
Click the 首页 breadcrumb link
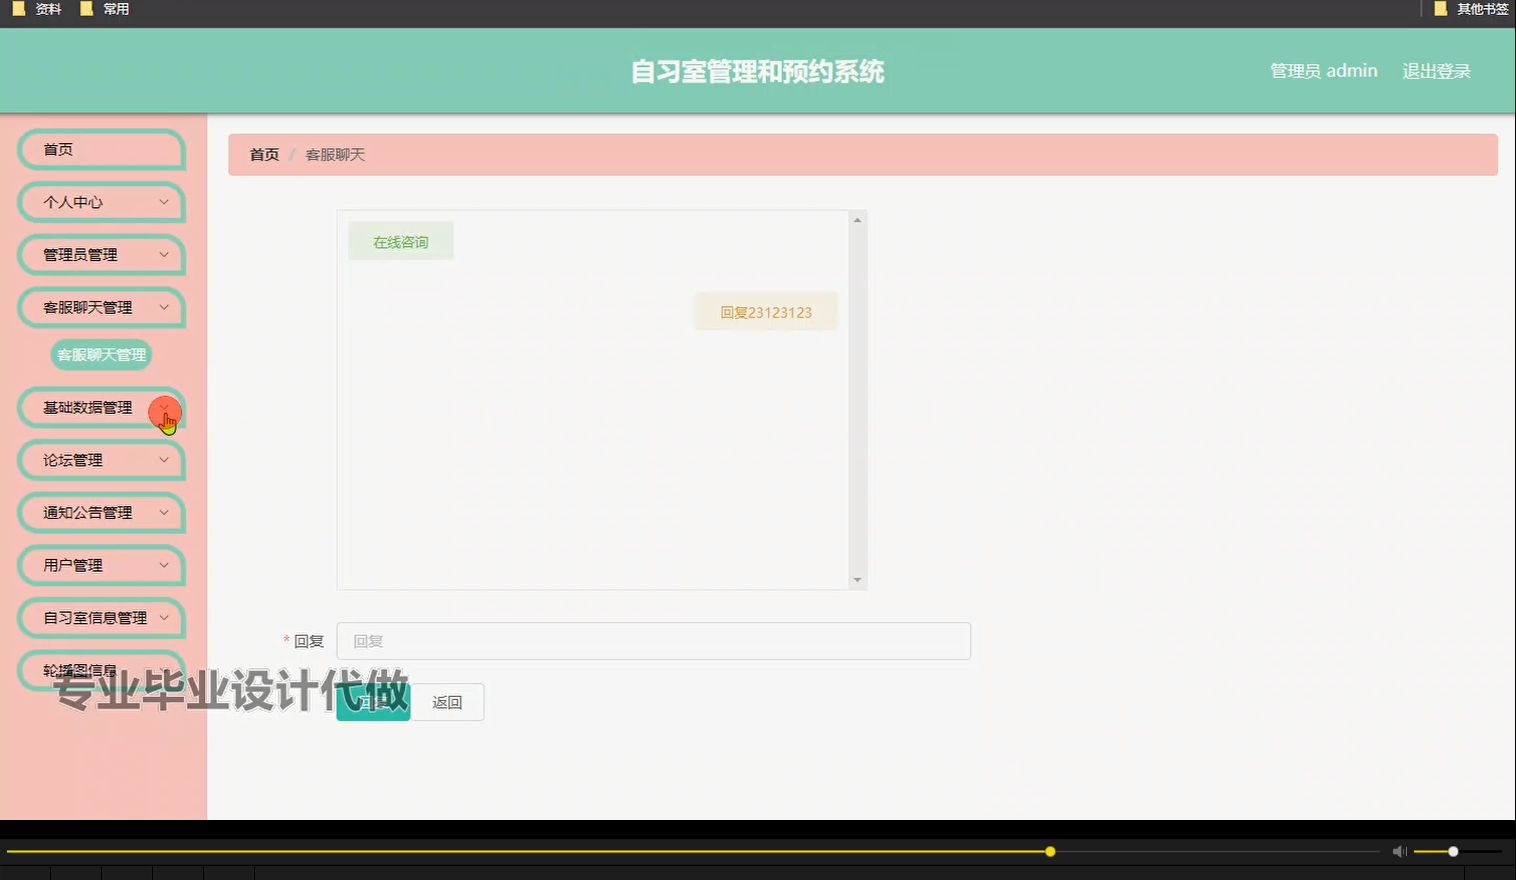263,154
